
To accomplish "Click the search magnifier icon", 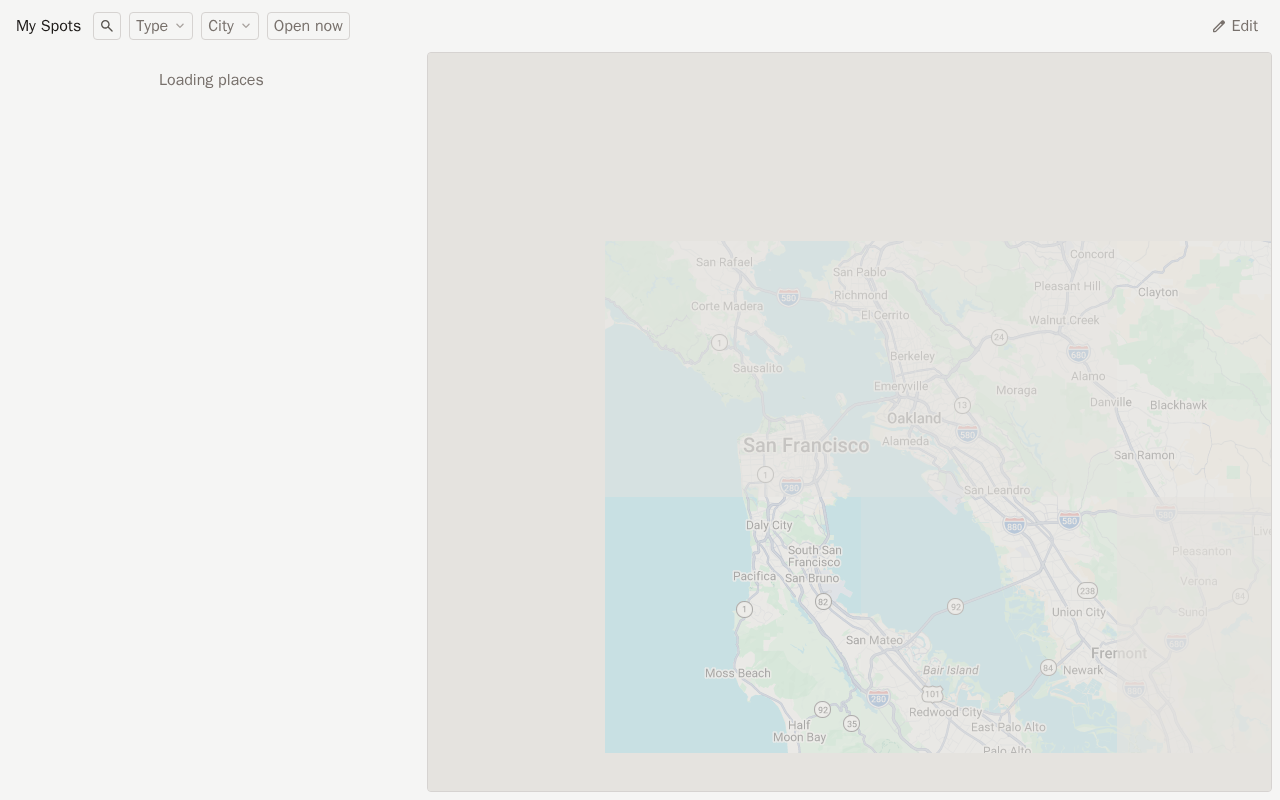I will click(107, 26).
